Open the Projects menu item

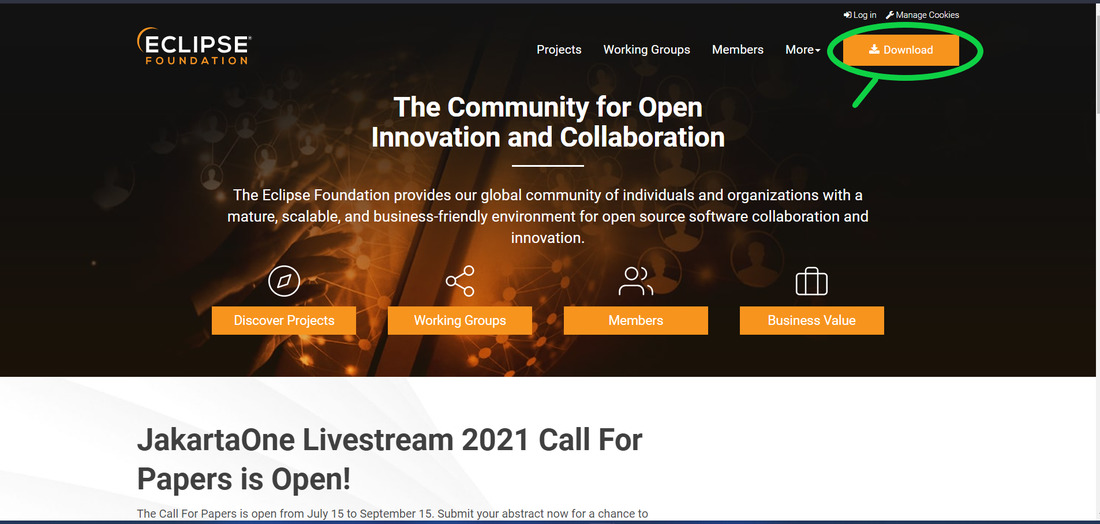pyautogui.click(x=559, y=50)
